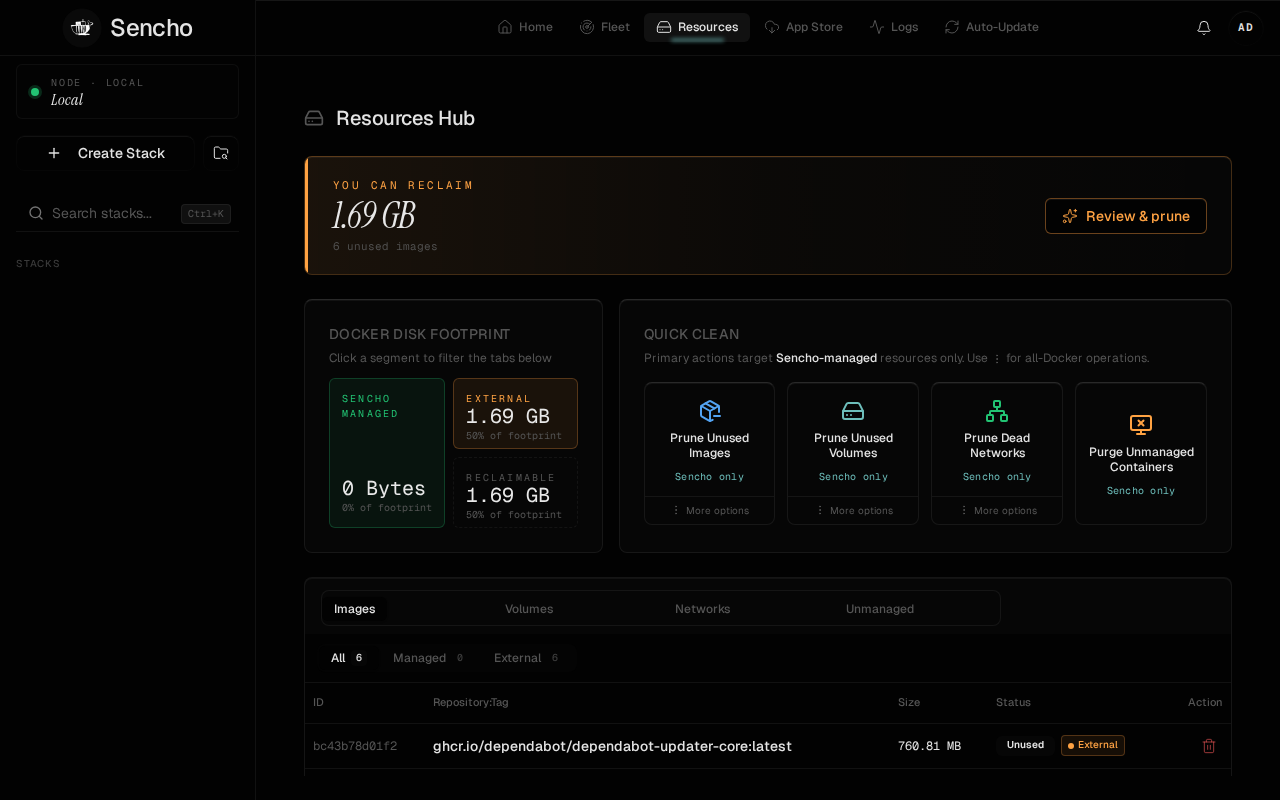Expand More options under Prune Unused Volumes

(x=853, y=510)
